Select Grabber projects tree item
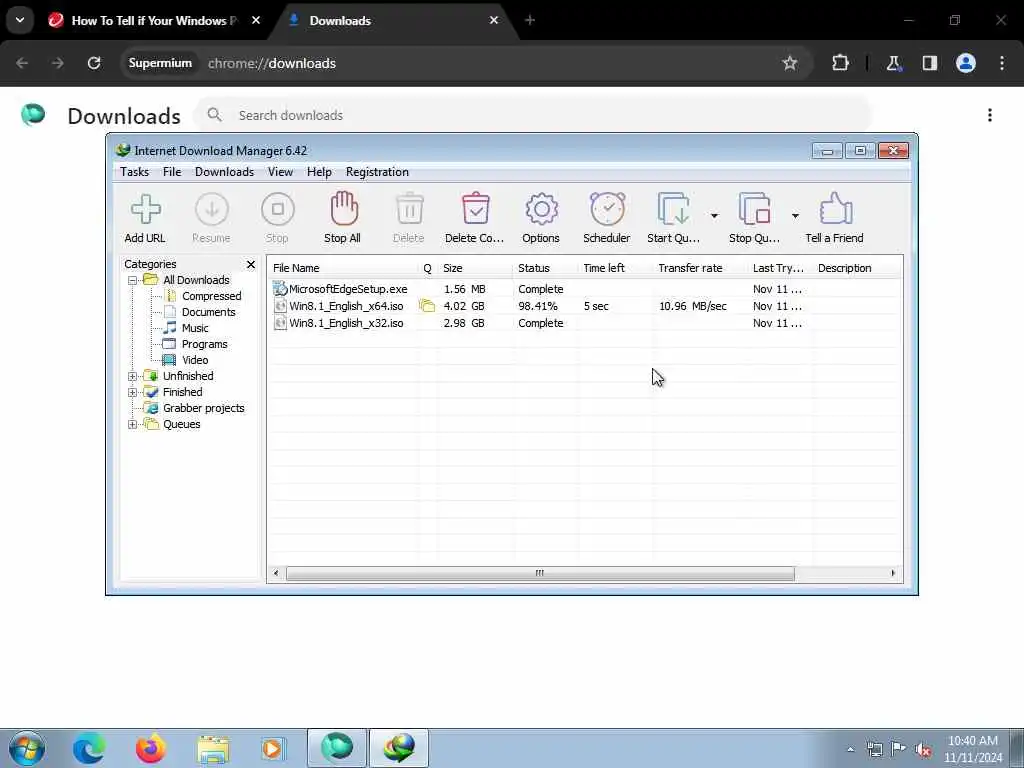Viewport: 1024px width, 768px height. [x=203, y=408]
